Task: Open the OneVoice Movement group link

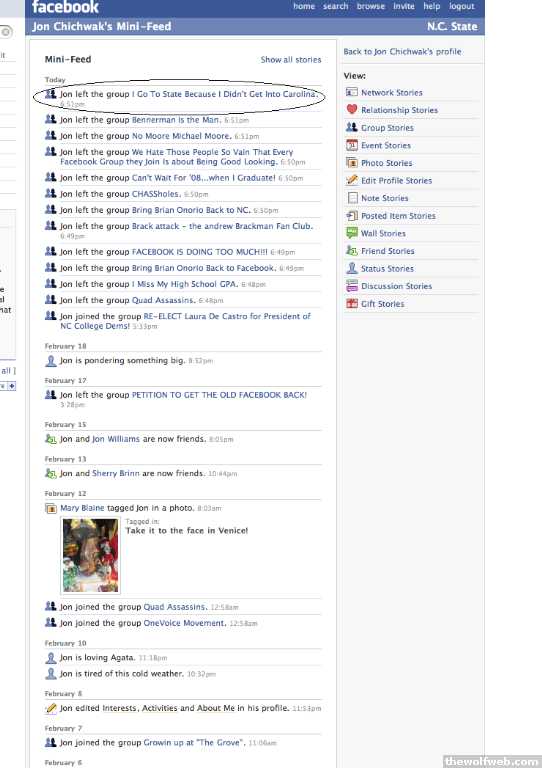Action: [x=184, y=623]
